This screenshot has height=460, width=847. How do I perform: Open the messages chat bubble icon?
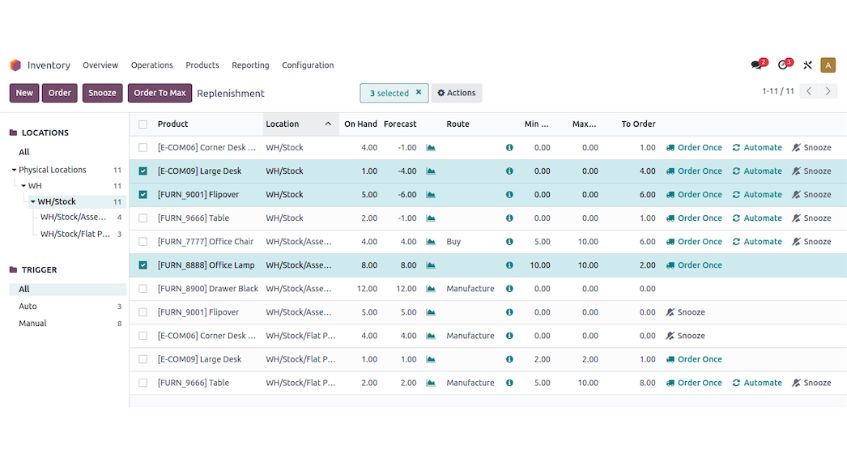[757, 65]
